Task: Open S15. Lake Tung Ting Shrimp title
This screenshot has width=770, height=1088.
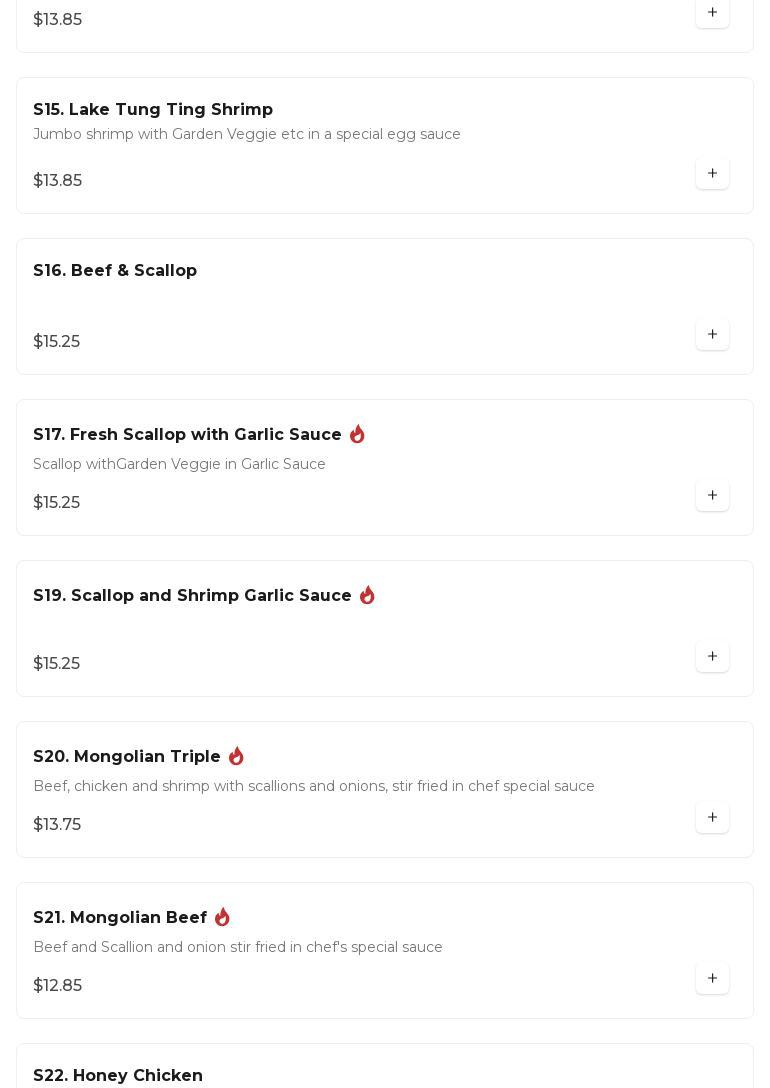Action: tap(153, 110)
